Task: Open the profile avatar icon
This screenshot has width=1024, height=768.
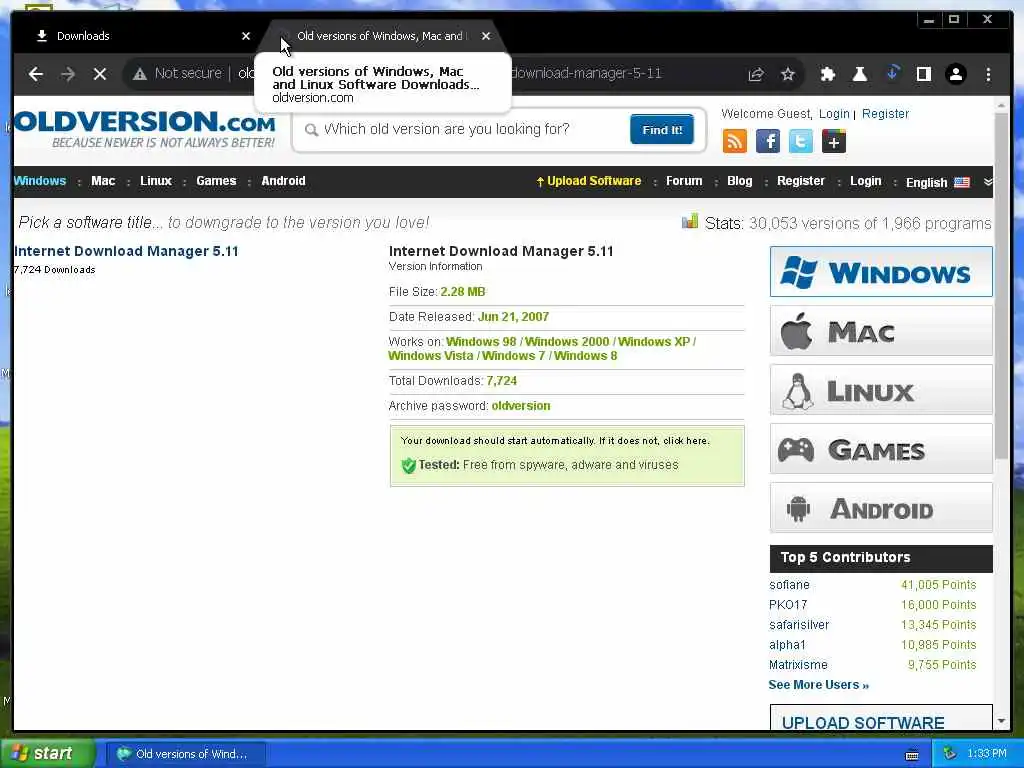Action: pyautogui.click(x=956, y=74)
